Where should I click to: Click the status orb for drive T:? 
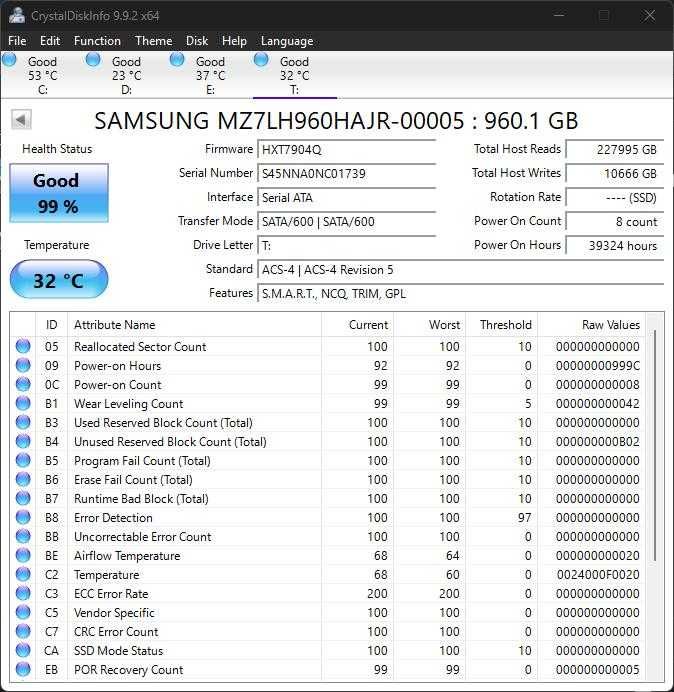coord(261,60)
